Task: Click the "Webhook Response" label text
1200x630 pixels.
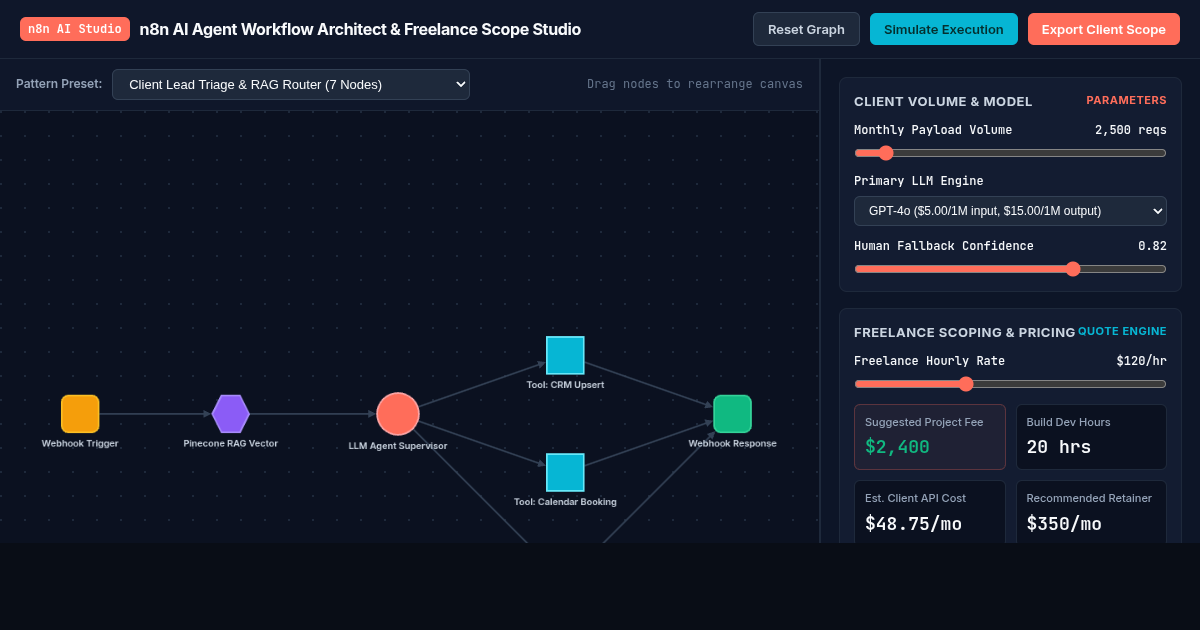Action: [732, 444]
